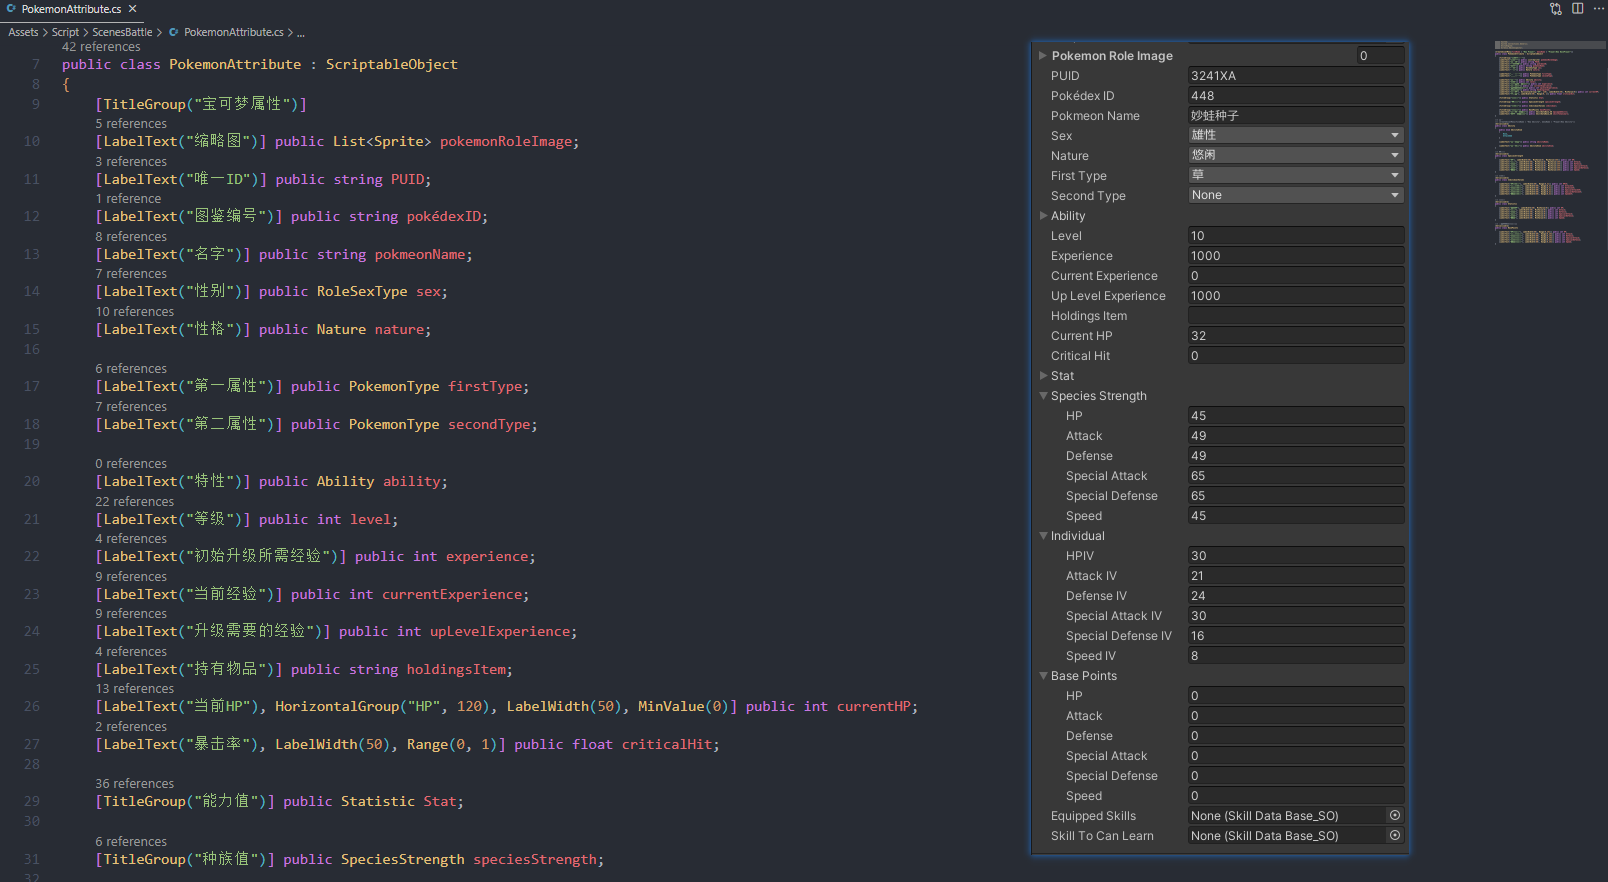Viewport: 1608px width, 882px height.
Task: Click the Experience value field
Action: [x=1295, y=256]
